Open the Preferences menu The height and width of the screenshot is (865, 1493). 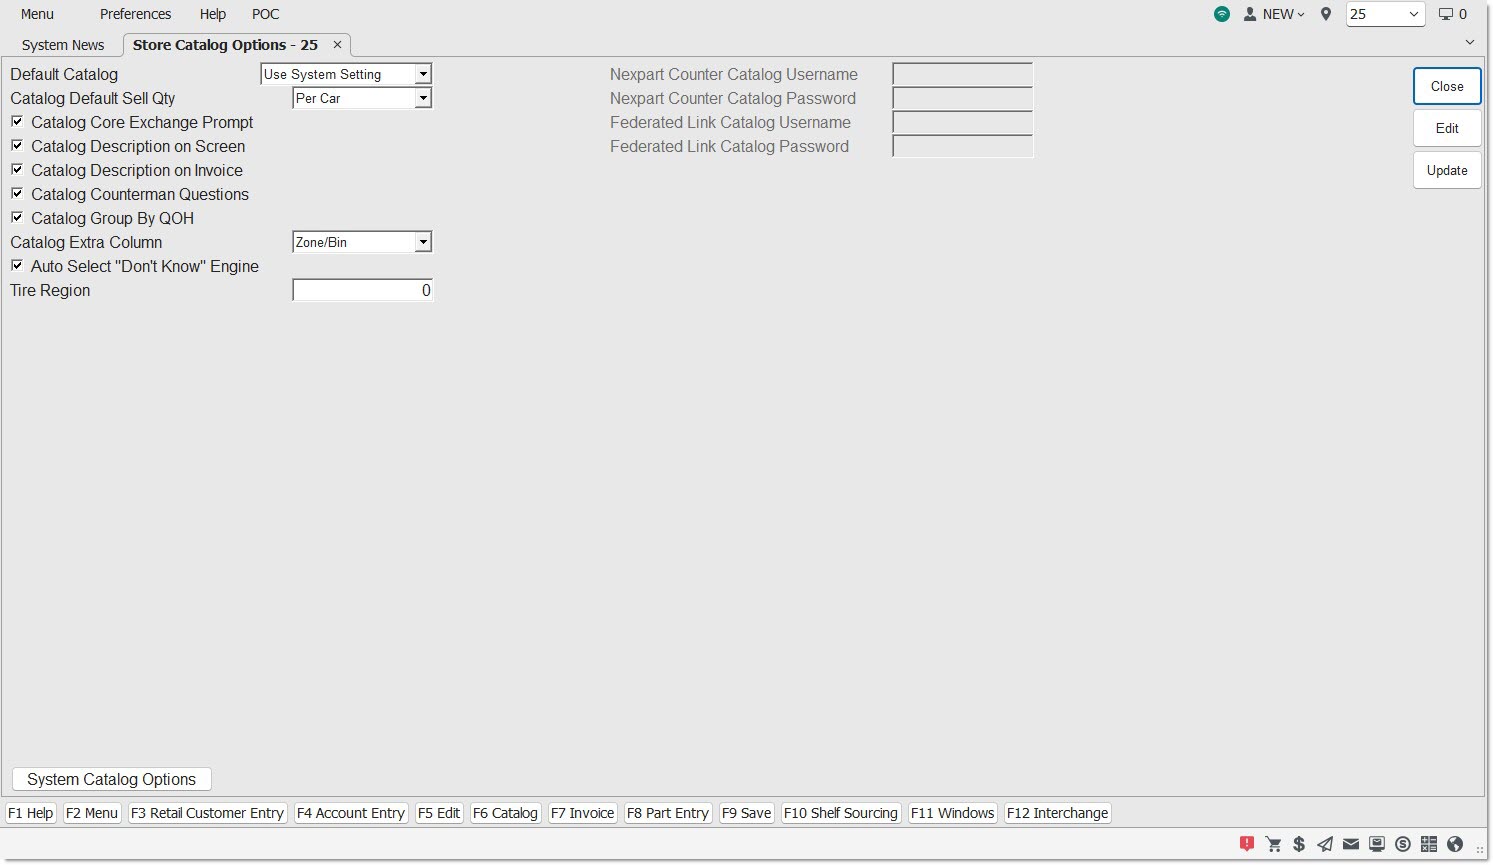click(135, 14)
